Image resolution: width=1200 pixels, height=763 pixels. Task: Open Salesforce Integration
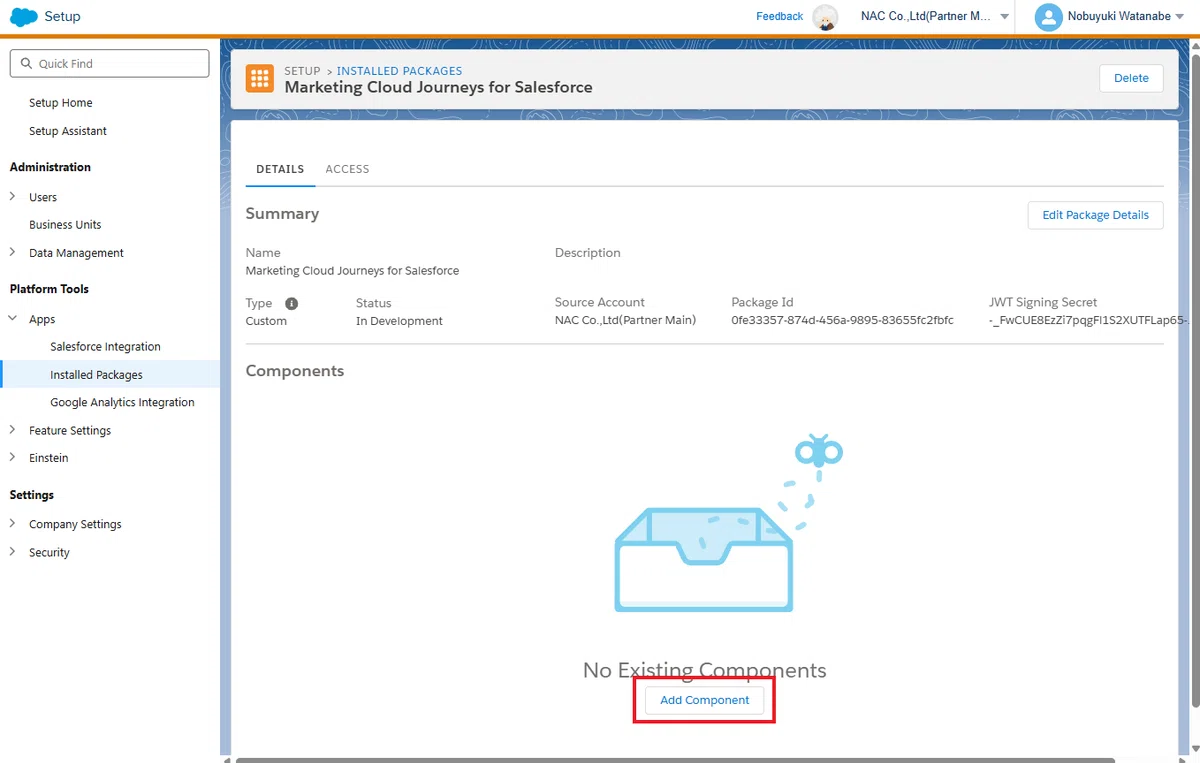coord(105,347)
